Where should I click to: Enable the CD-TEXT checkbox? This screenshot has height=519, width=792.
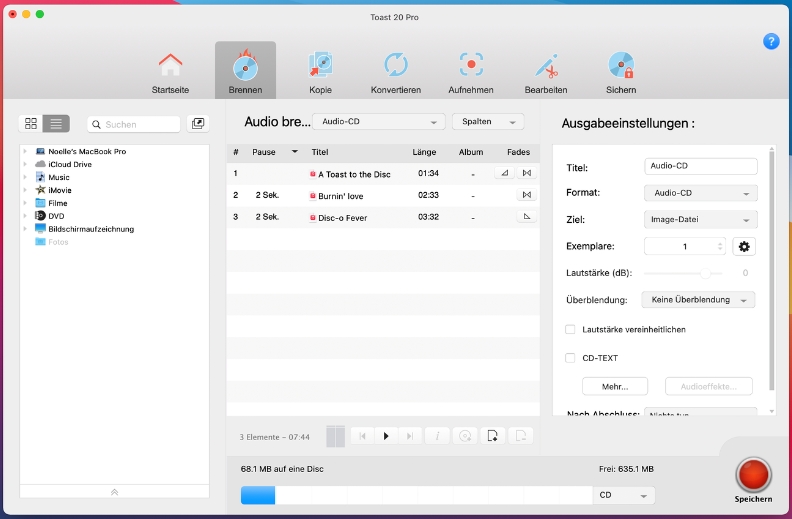point(570,358)
